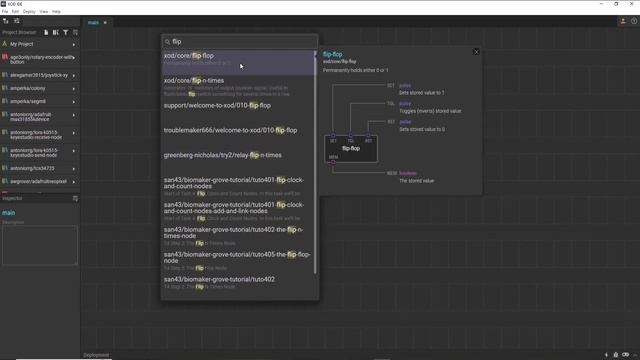This screenshot has height=360, width=640.
Task: Close the main patch tab
Action: (x=105, y=22)
